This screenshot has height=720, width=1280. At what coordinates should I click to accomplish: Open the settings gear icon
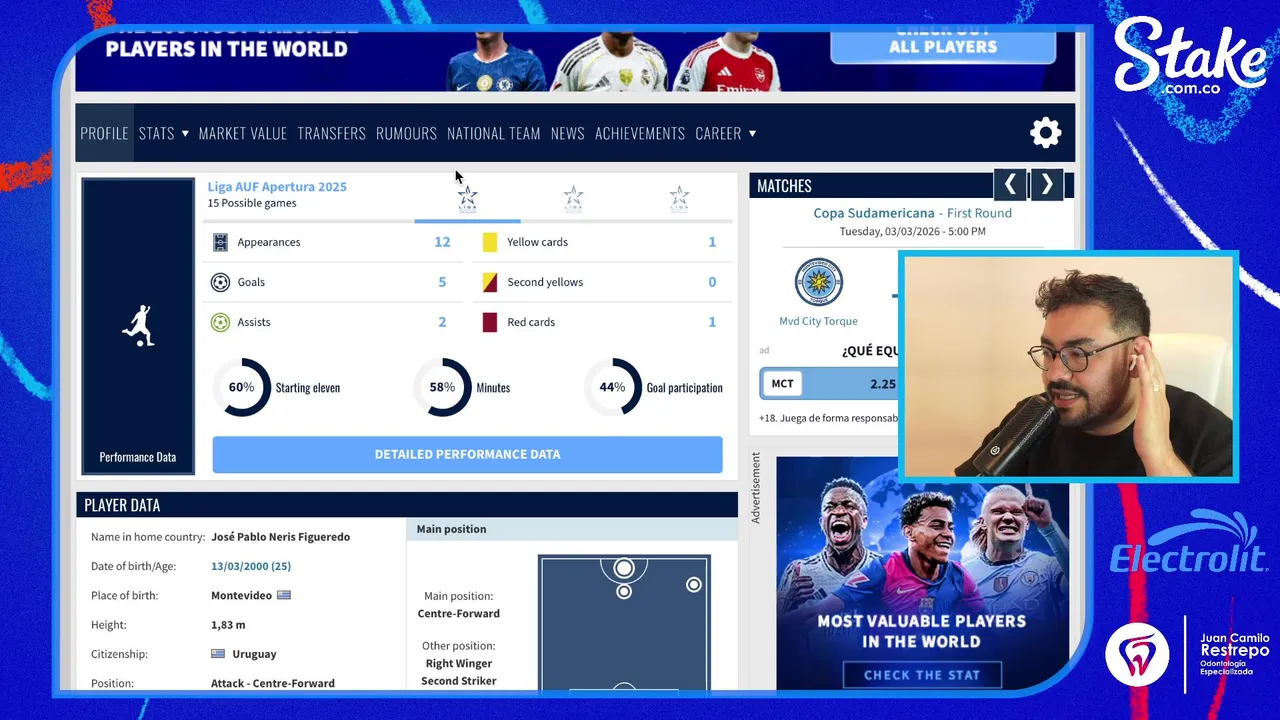click(1045, 133)
